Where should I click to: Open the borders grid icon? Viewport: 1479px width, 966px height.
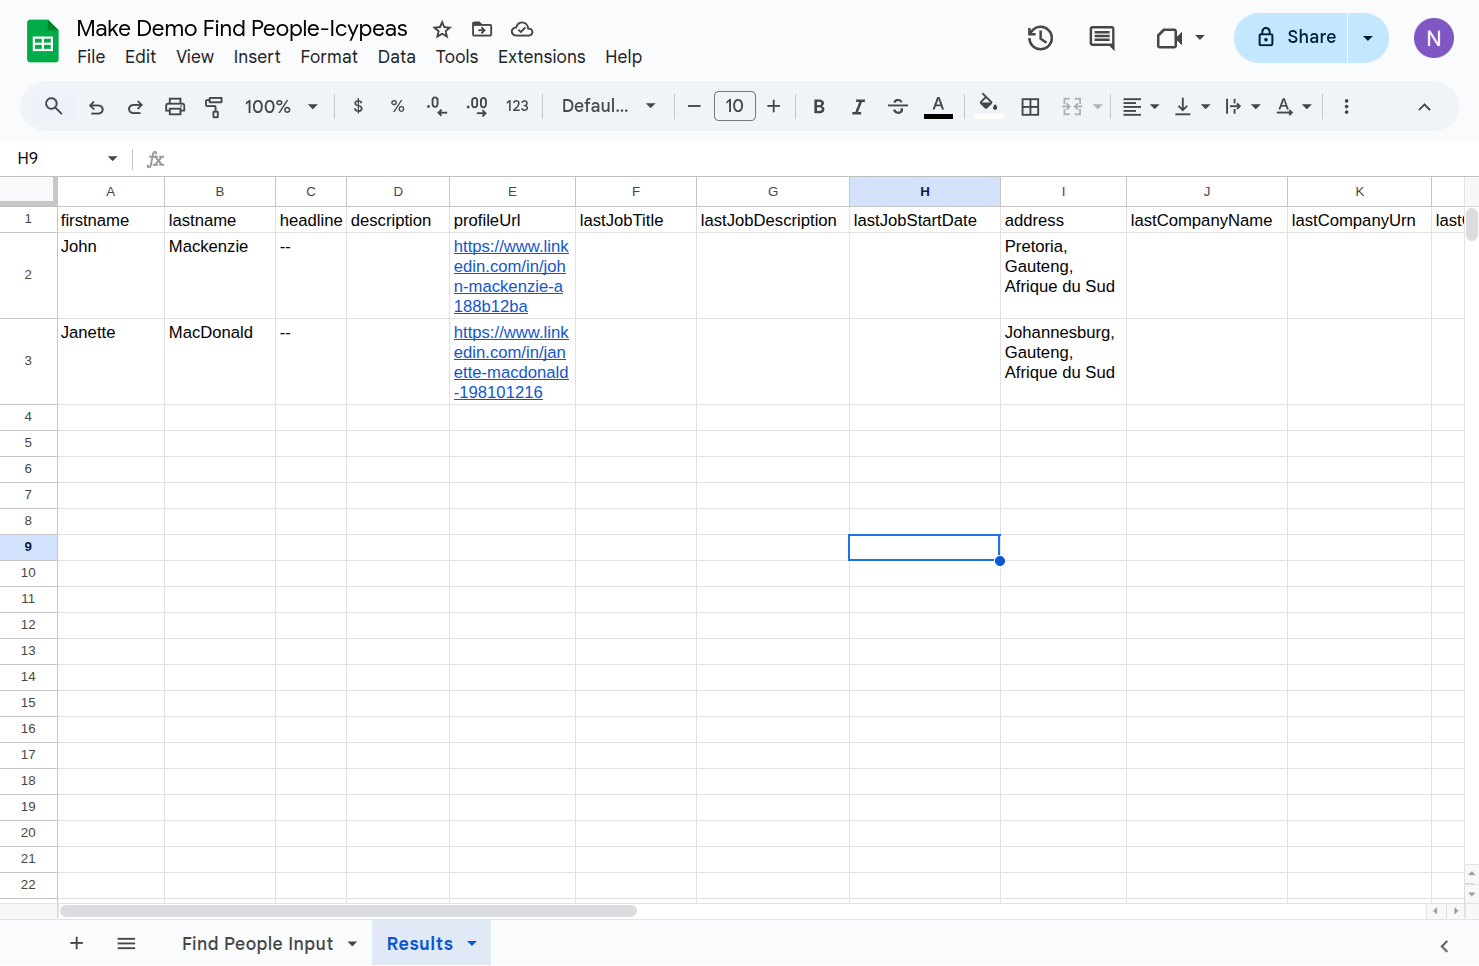(1030, 106)
